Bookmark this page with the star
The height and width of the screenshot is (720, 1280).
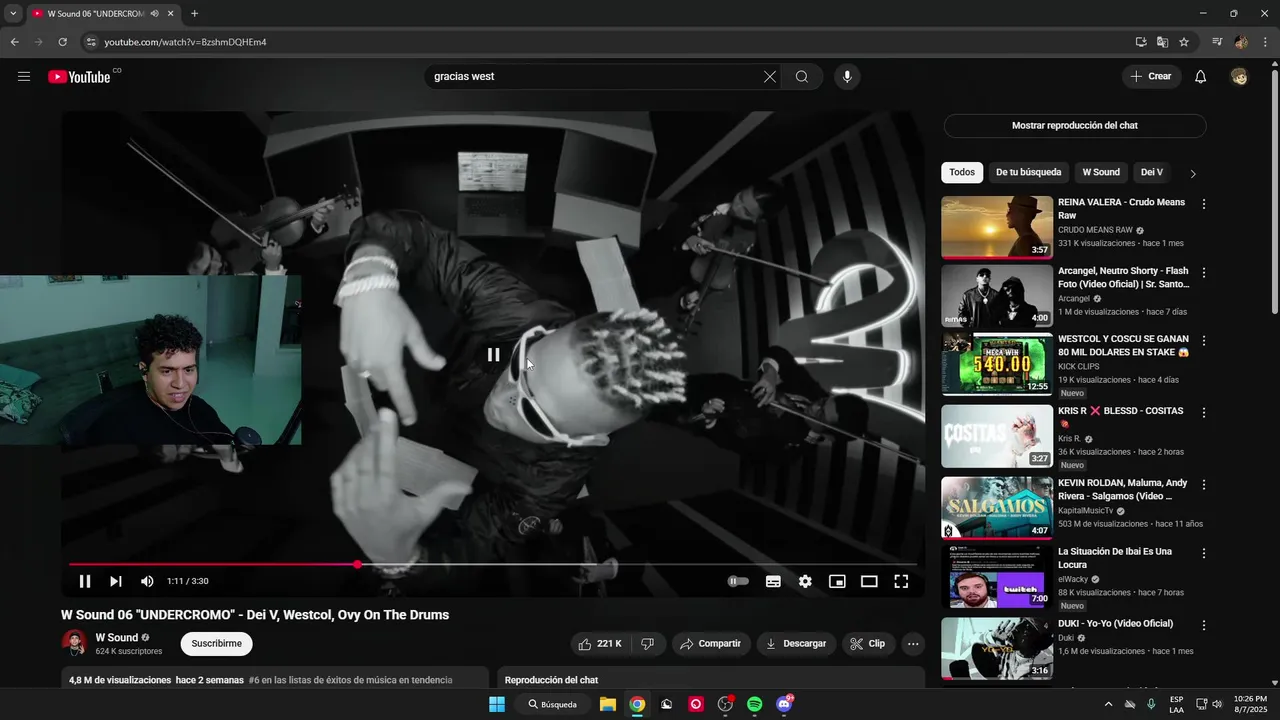1184,42
